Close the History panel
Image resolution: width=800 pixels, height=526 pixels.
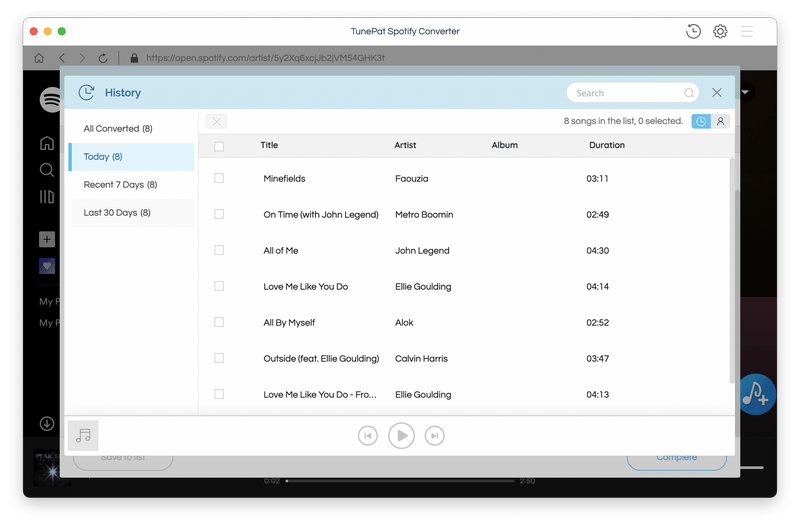click(717, 92)
